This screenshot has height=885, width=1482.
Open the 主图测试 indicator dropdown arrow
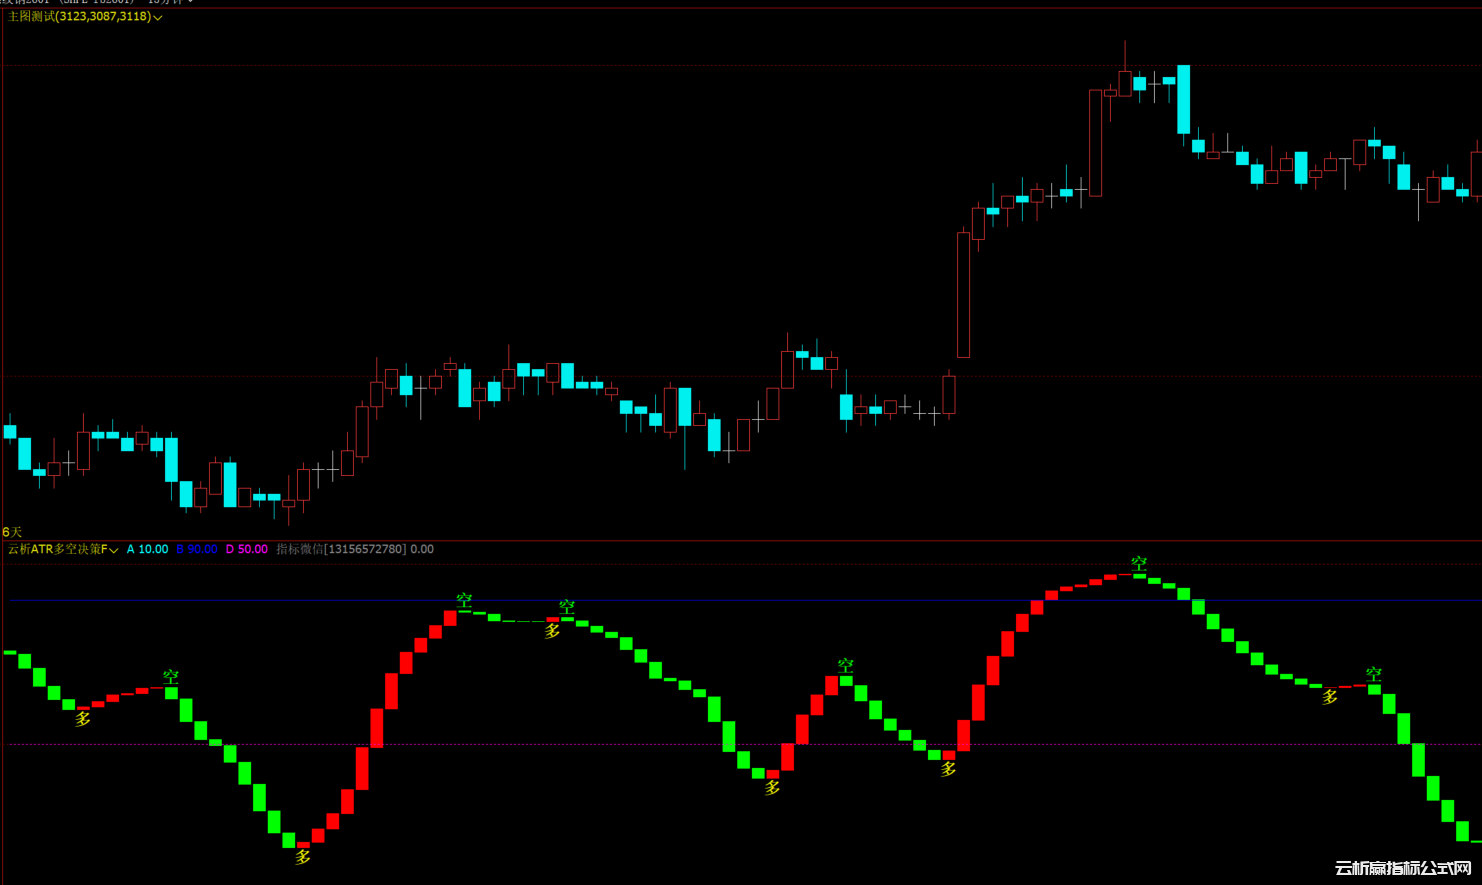tap(158, 17)
